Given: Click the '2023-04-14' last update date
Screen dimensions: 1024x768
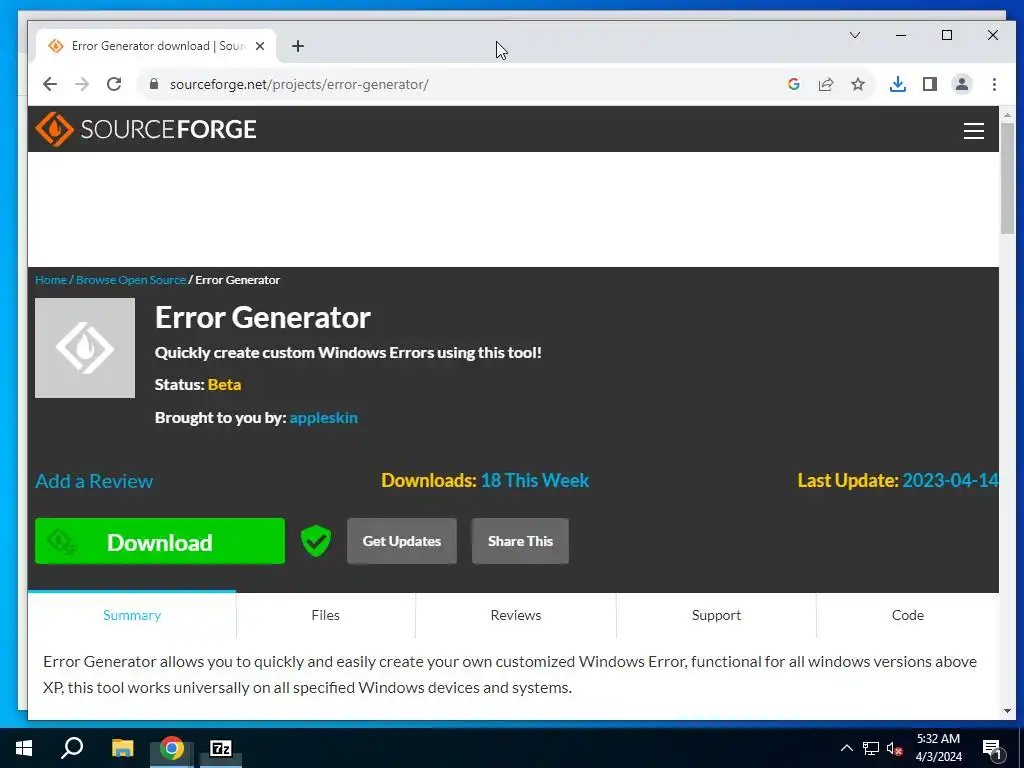Looking at the screenshot, I should pos(950,481).
